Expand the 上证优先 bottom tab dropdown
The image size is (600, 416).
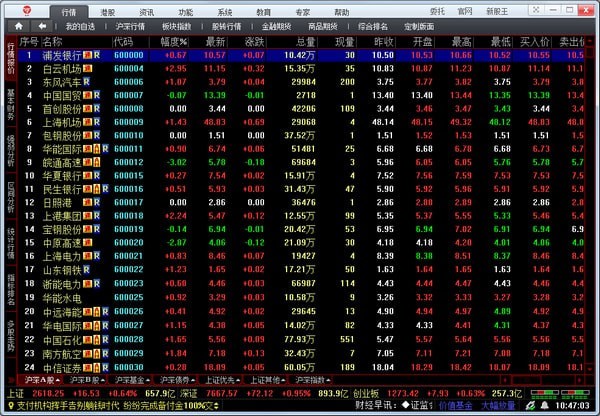(238, 380)
